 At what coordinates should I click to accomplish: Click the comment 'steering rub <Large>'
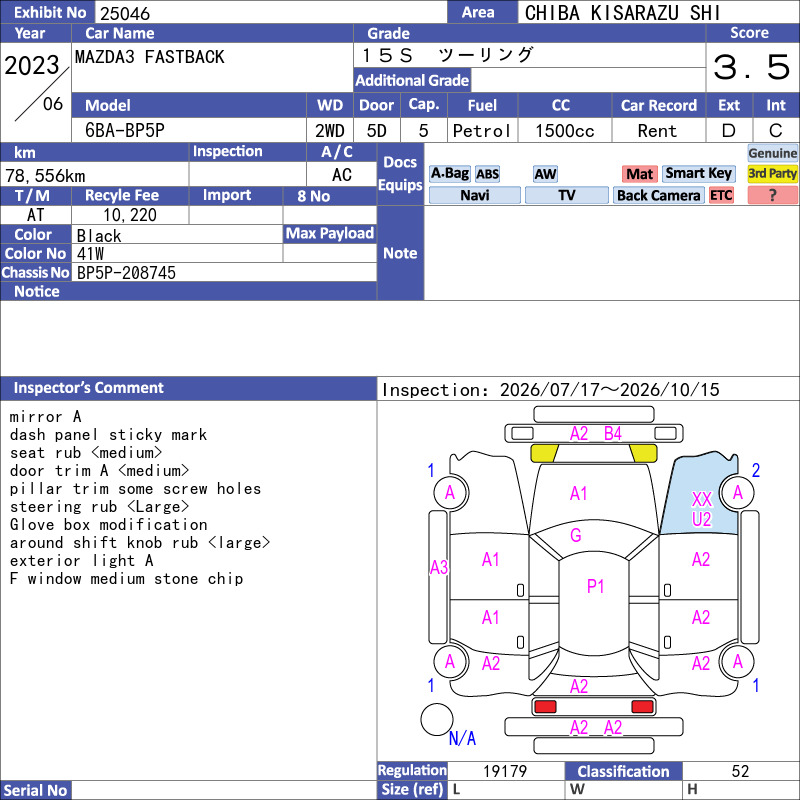(x=99, y=507)
